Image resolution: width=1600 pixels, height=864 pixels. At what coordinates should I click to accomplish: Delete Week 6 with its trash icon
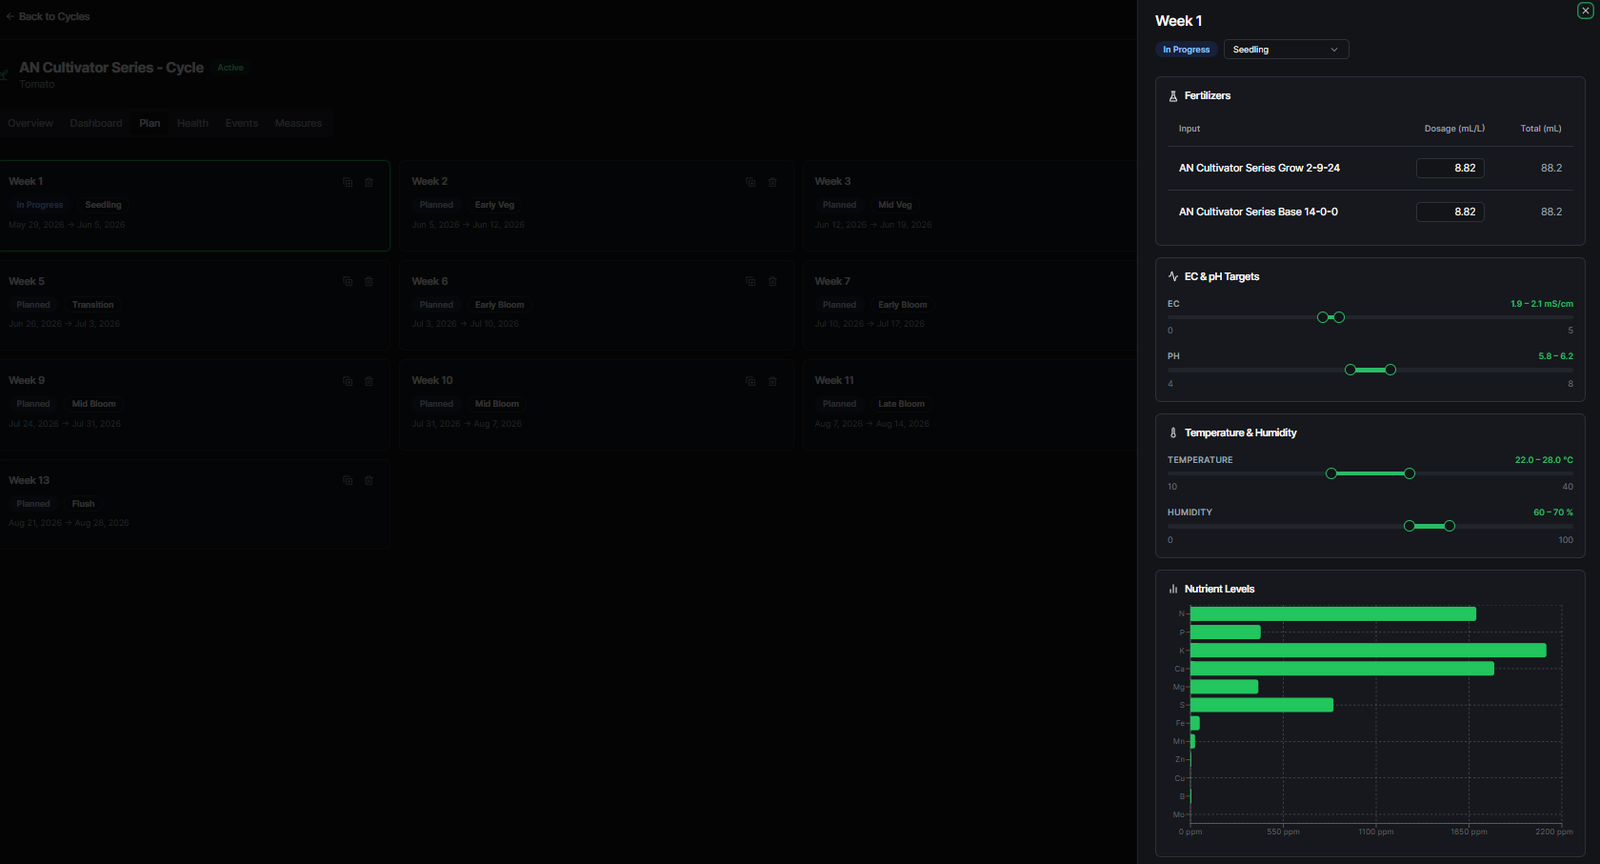coord(773,282)
